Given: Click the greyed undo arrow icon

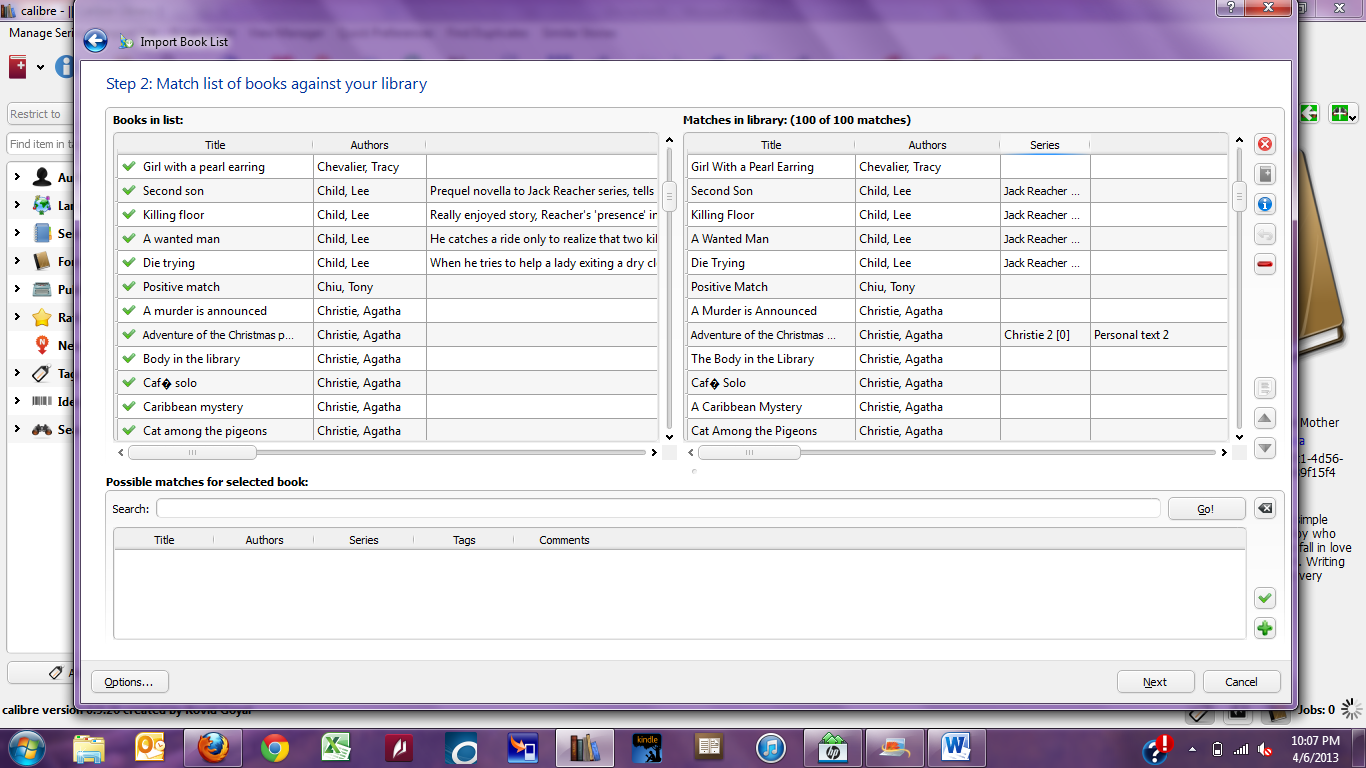Looking at the screenshot, I should coord(1265,235).
